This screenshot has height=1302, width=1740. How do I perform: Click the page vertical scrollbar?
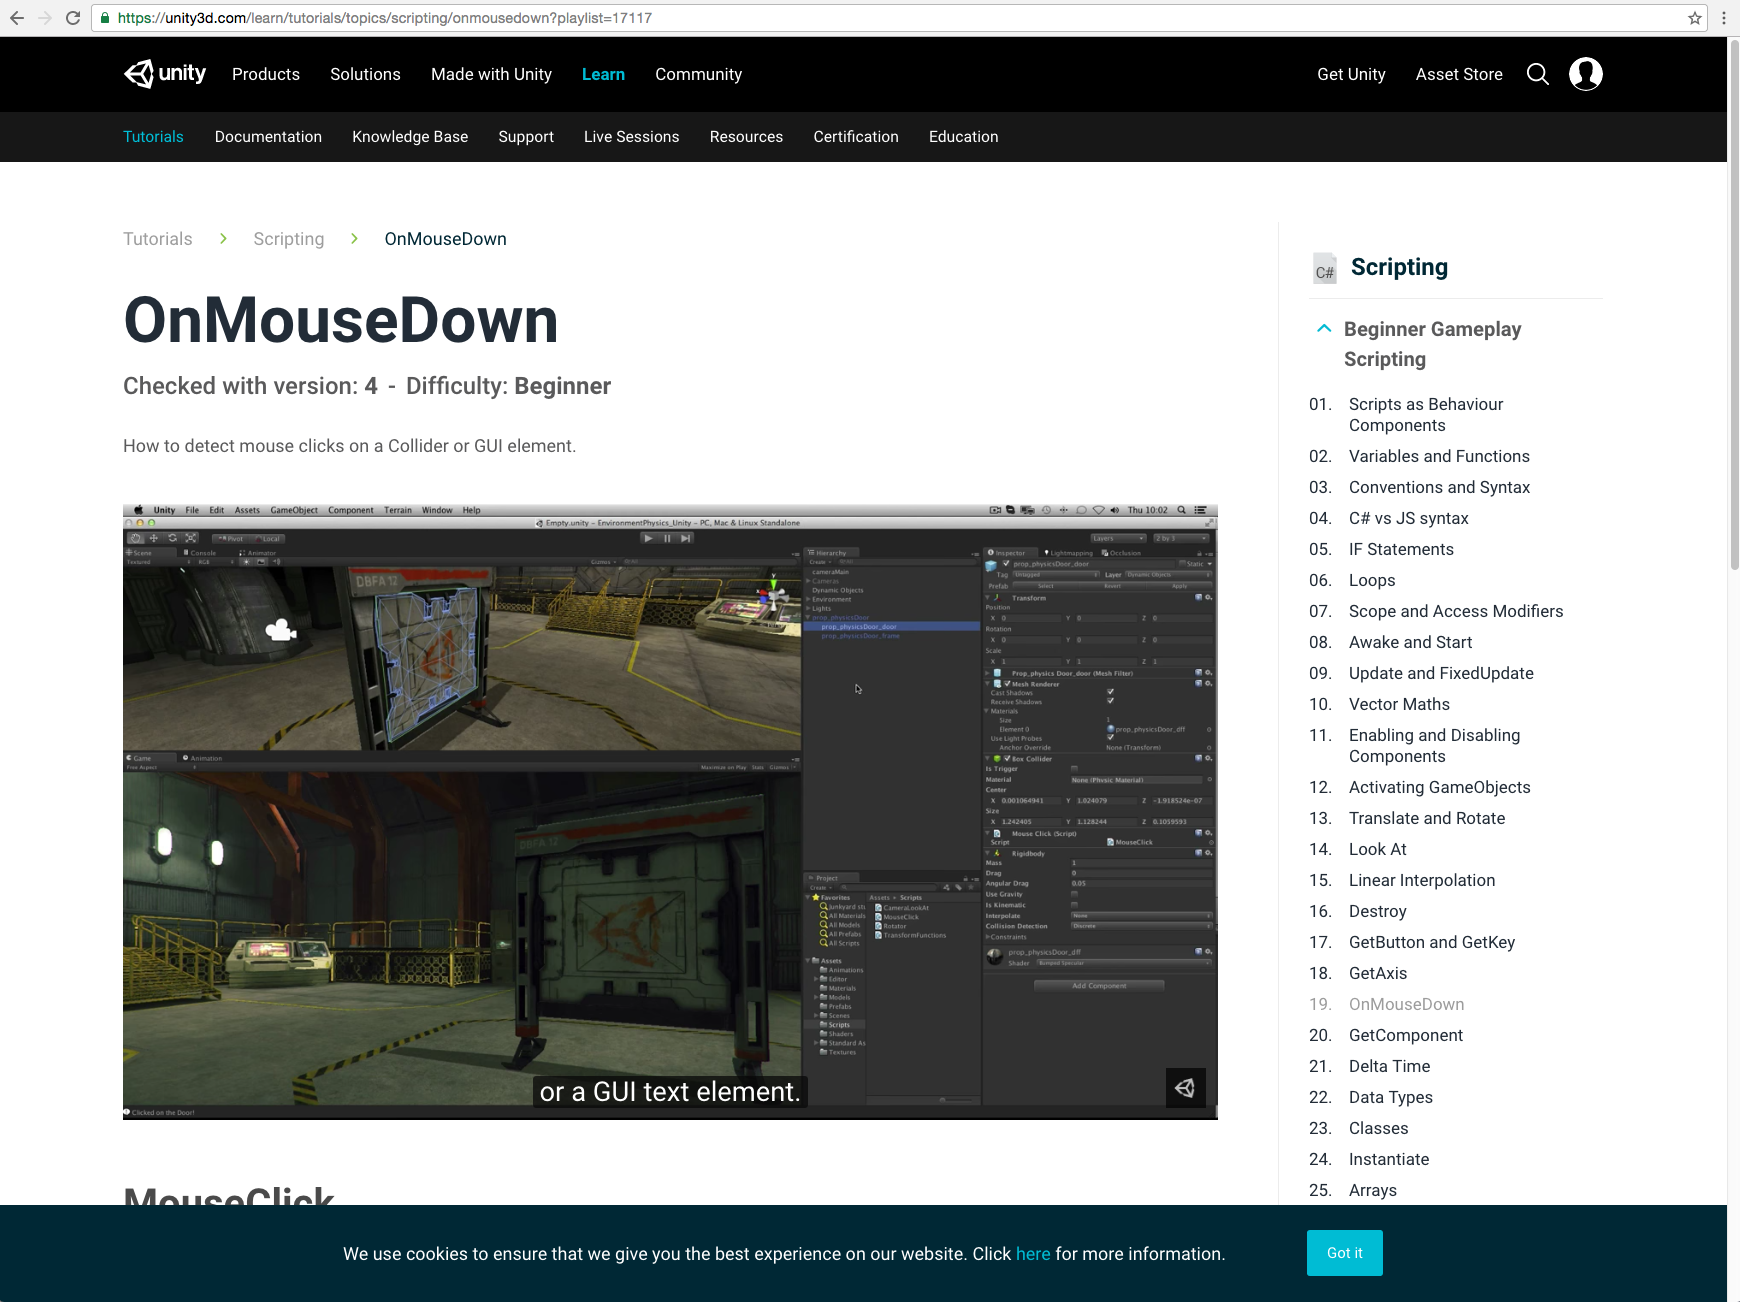click(x=1734, y=305)
